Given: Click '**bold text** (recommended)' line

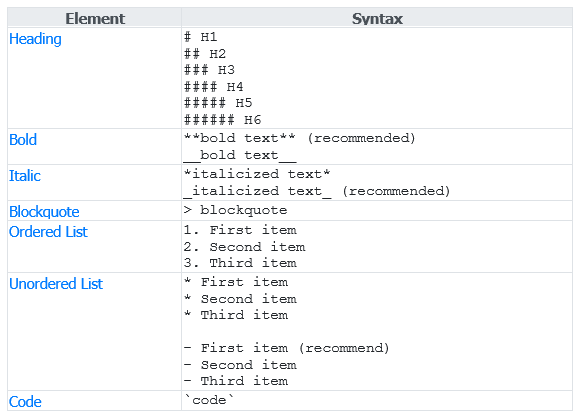Looking at the screenshot, I should click(300, 138).
